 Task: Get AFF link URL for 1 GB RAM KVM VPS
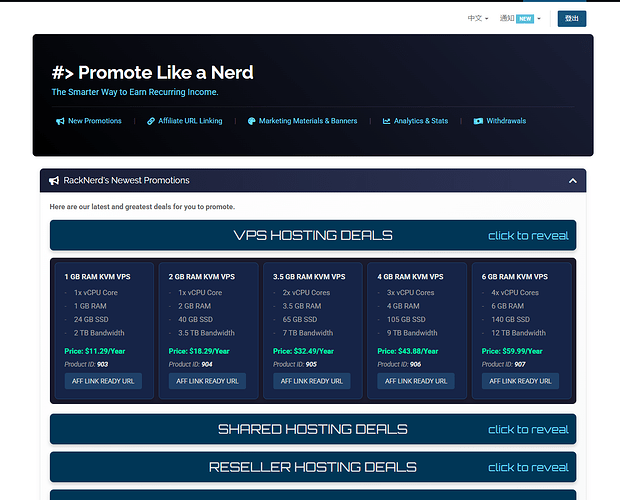[103, 381]
